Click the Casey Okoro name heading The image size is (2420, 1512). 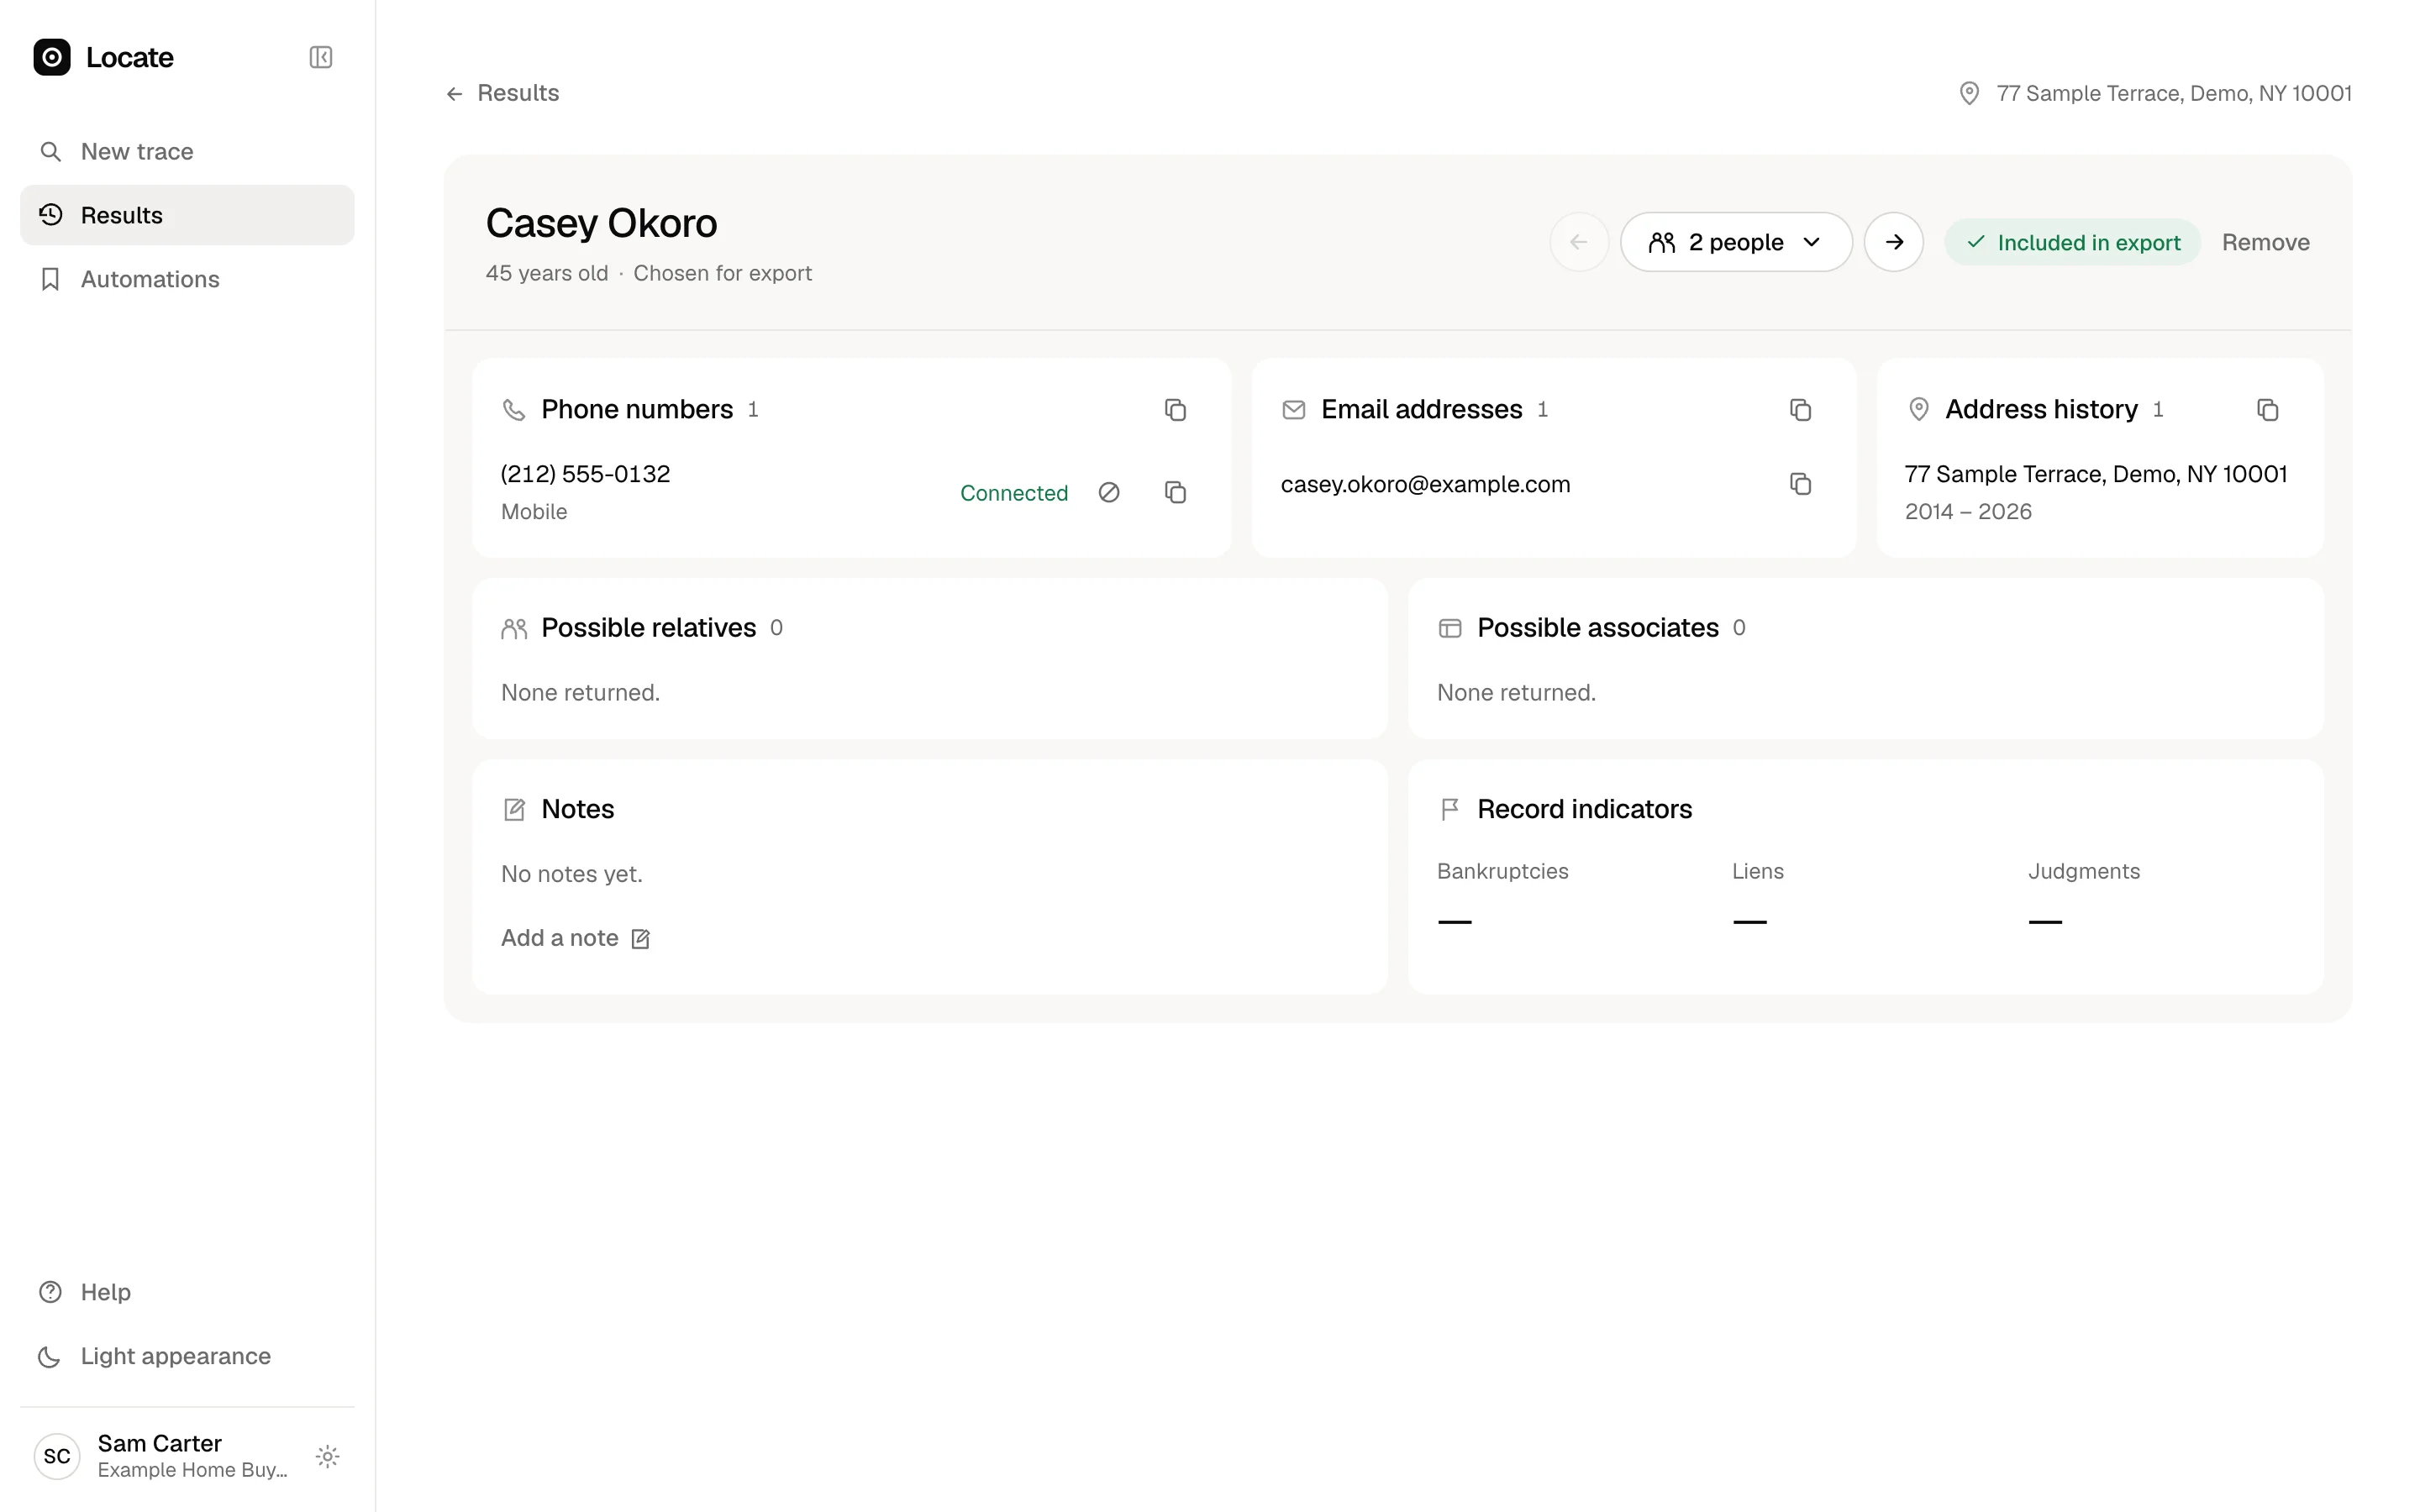click(x=601, y=223)
